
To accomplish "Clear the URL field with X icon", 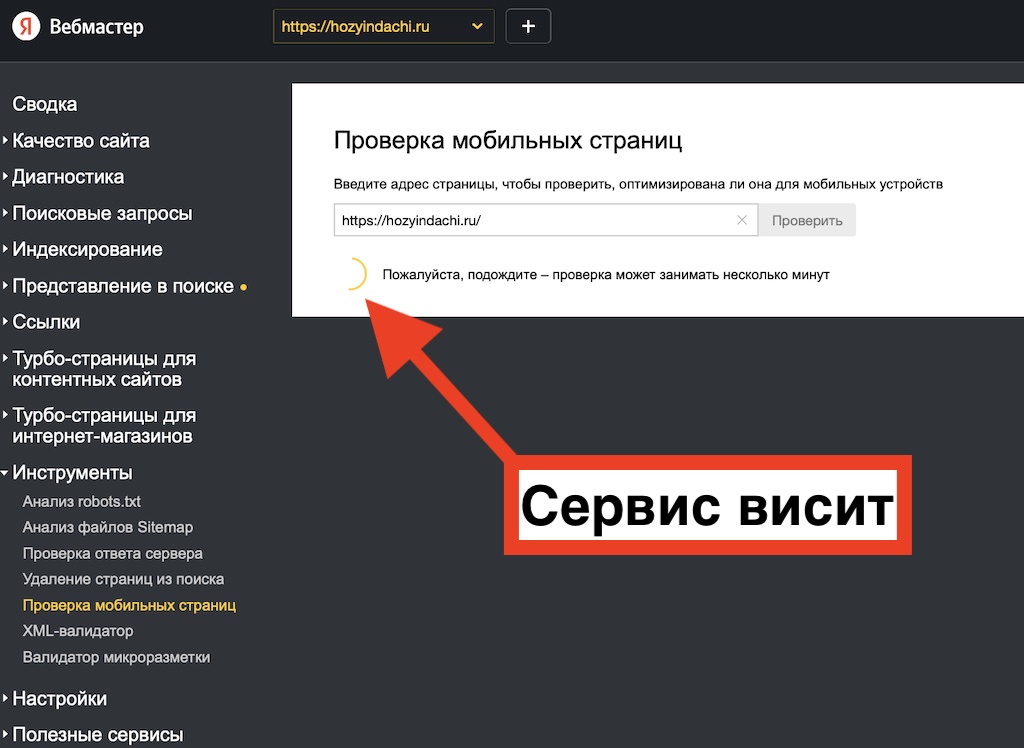I will (742, 220).
